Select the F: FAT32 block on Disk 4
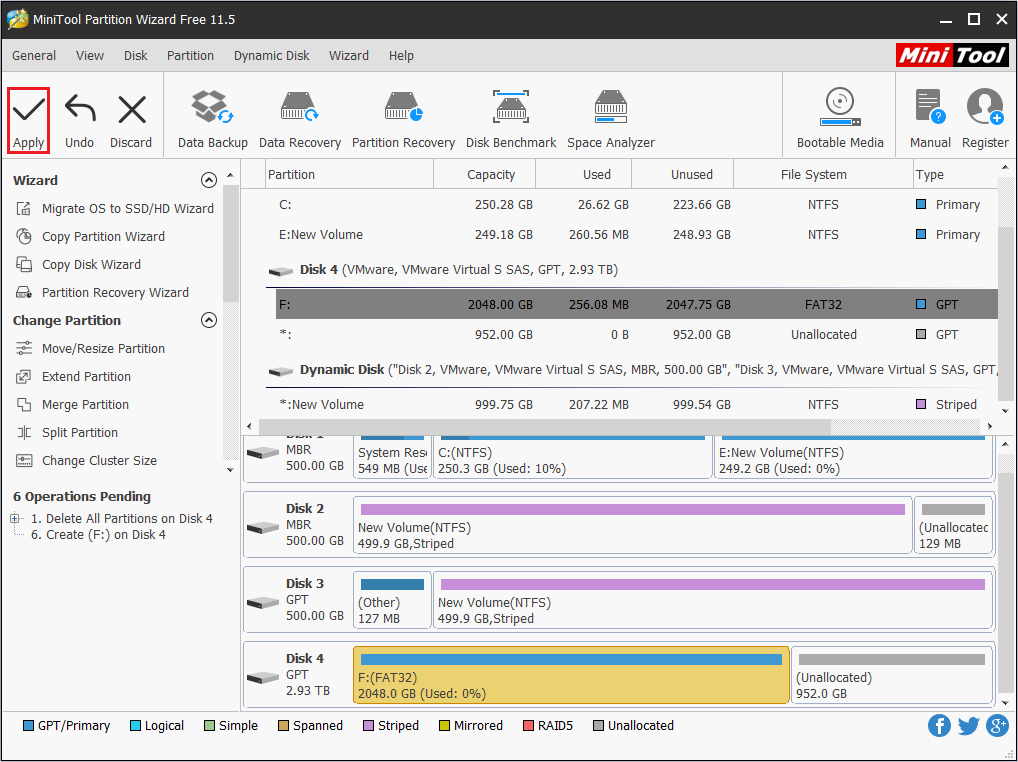Viewport: 1018px width, 762px height. (571, 675)
